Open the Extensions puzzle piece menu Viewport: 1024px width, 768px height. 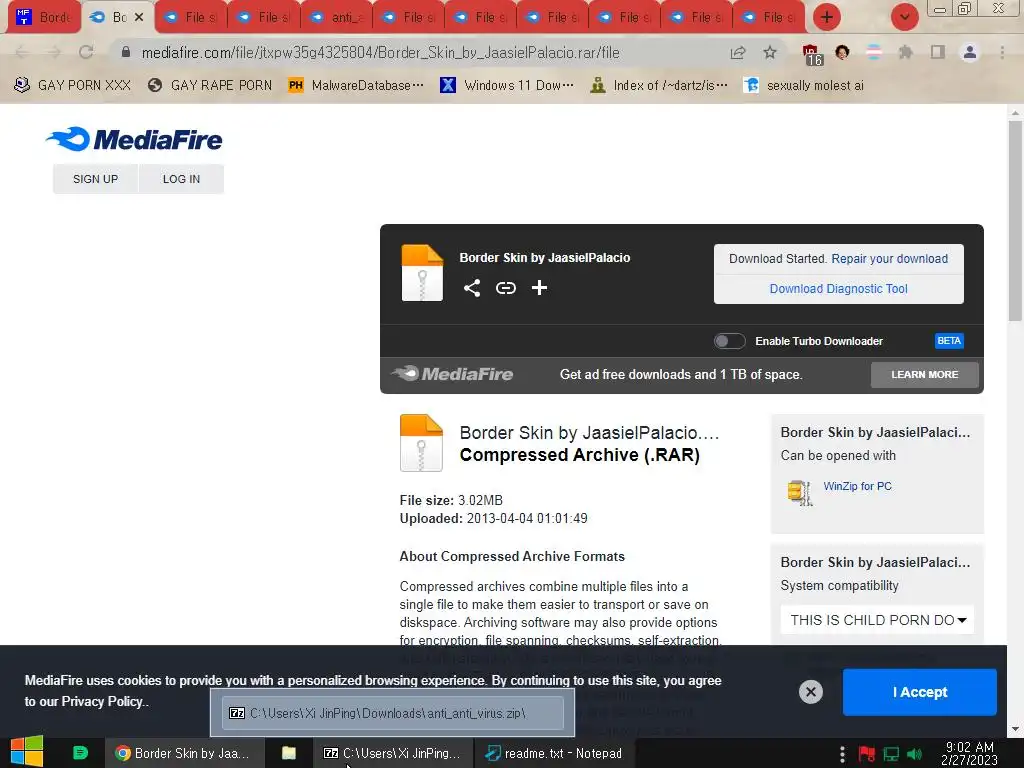[905, 52]
